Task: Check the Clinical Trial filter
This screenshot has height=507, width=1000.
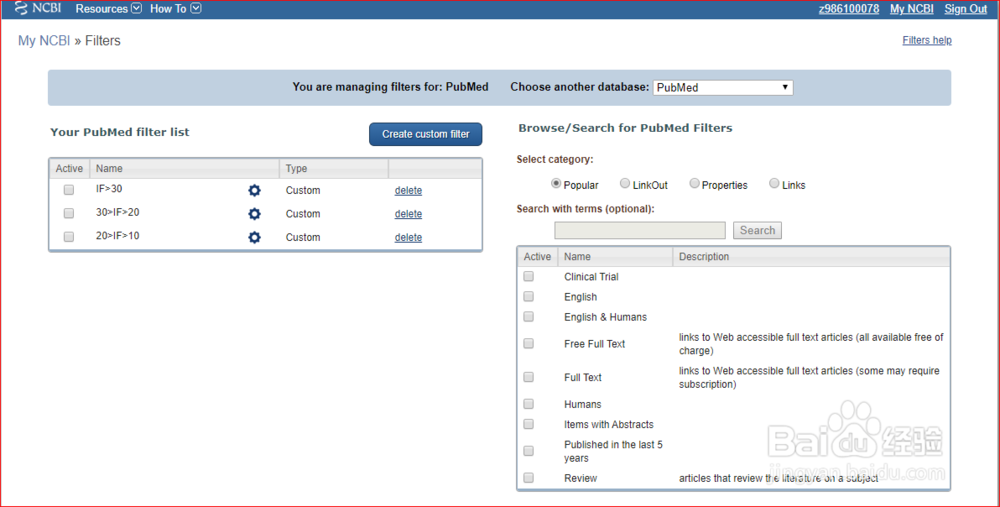Action: [x=528, y=276]
